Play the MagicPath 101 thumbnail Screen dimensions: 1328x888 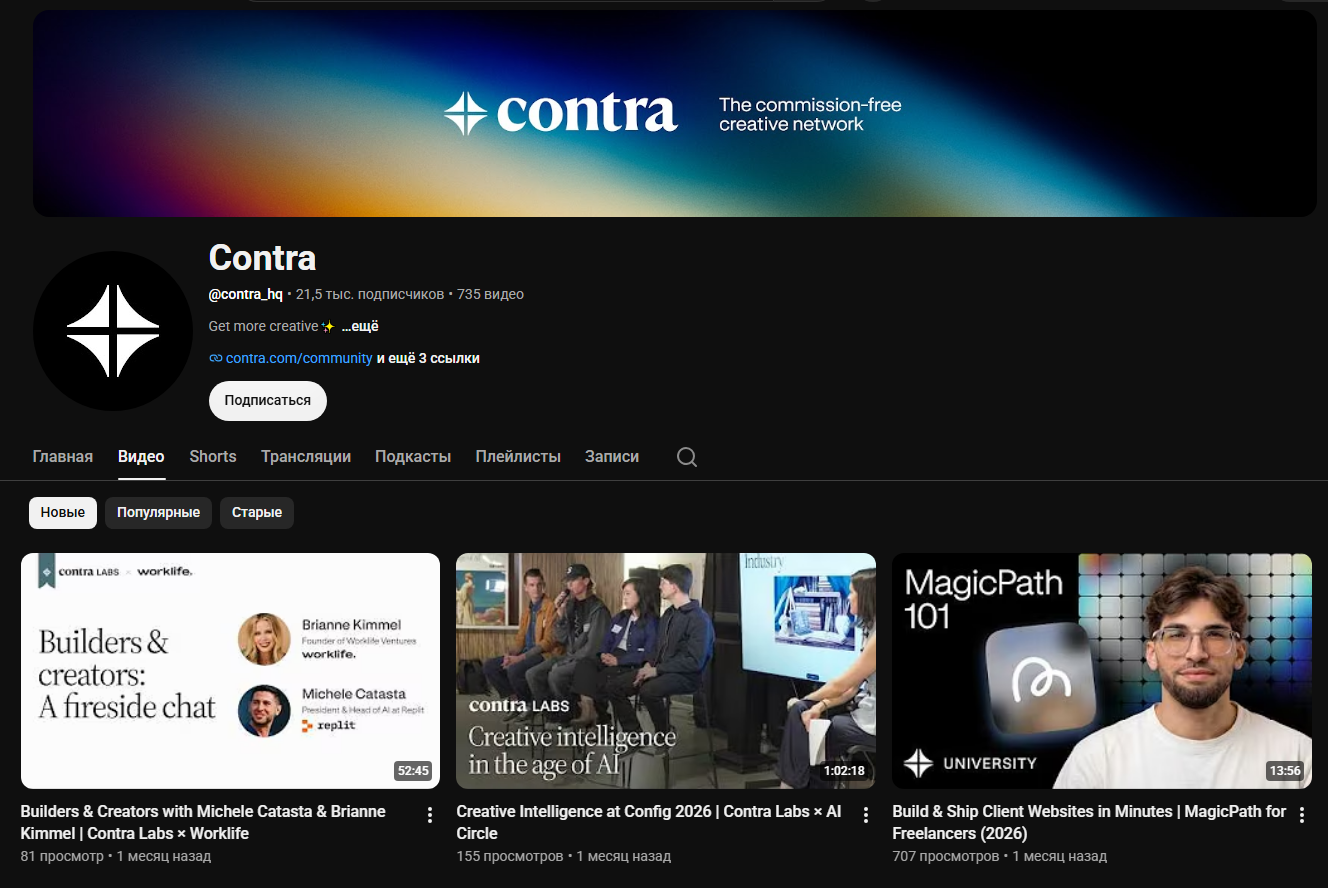(x=1102, y=671)
